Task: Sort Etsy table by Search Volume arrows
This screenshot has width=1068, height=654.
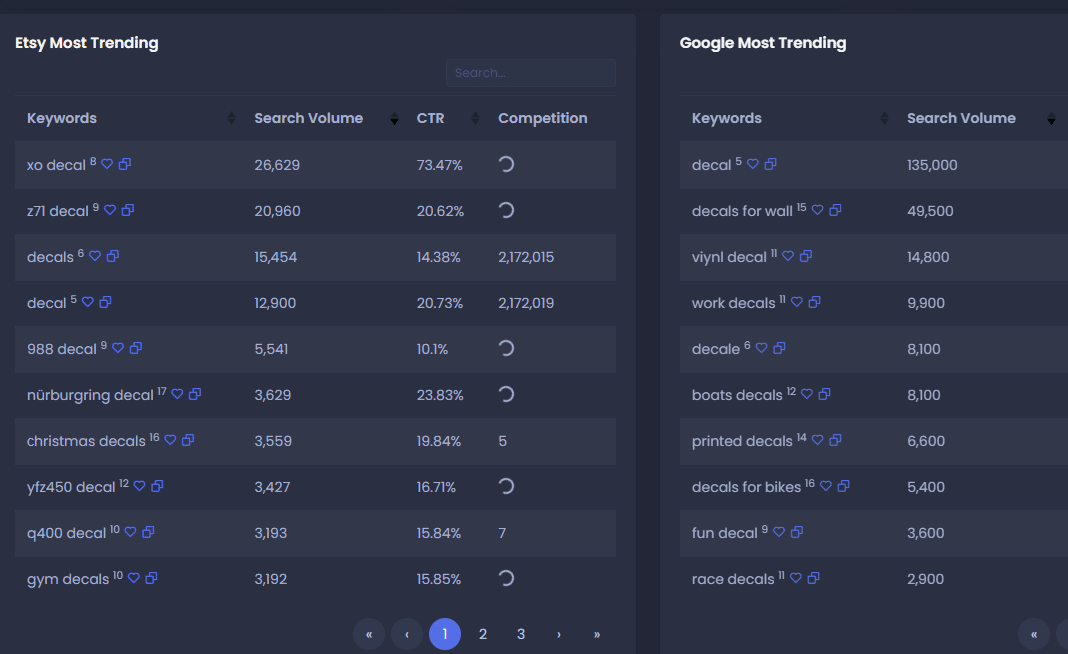Action: (x=394, y=119)
